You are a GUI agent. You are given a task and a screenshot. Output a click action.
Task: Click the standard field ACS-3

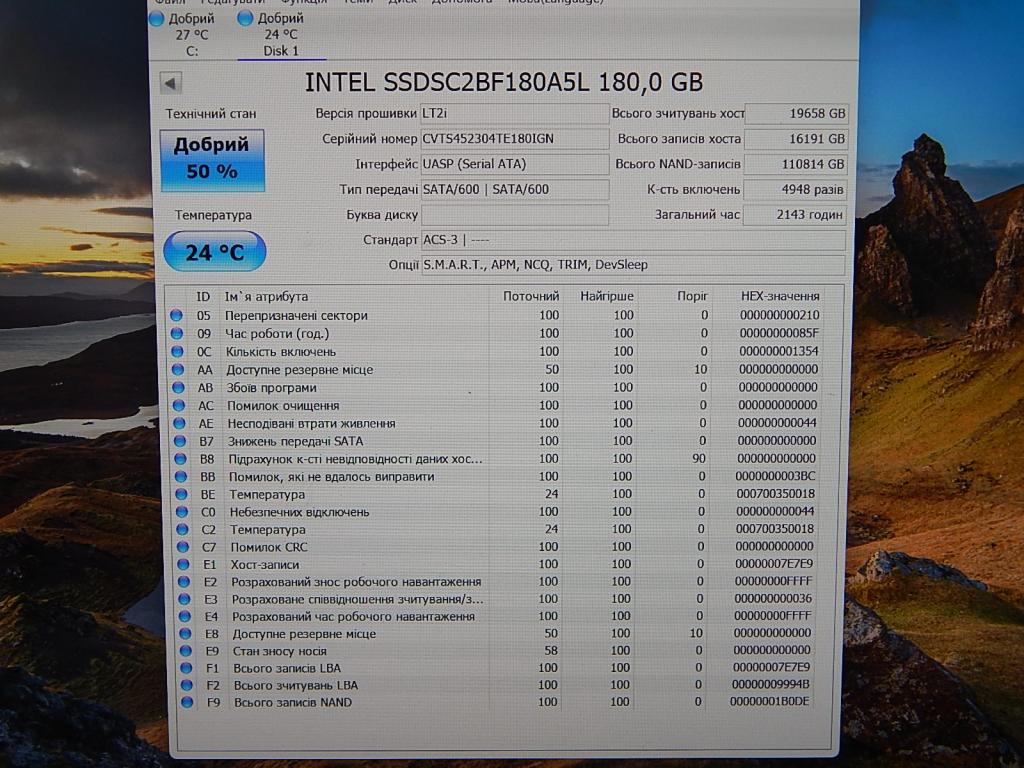tap(633, 240)
